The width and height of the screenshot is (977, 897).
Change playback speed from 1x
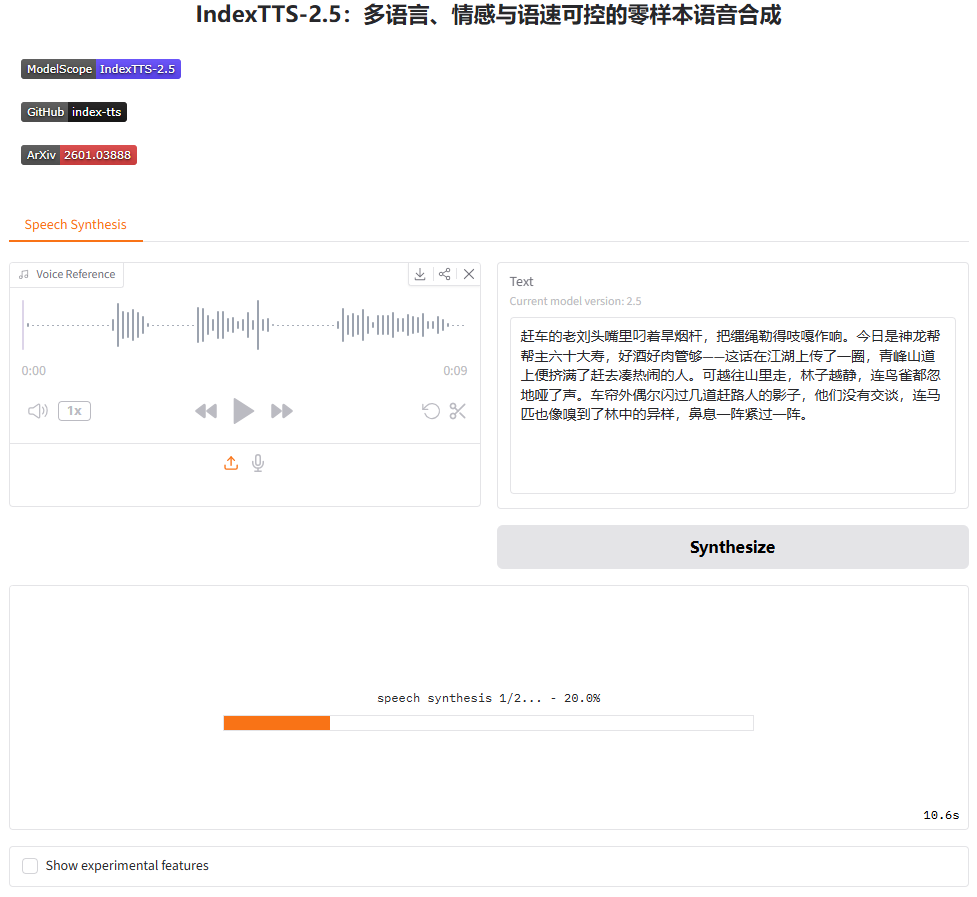pos(74,411)
